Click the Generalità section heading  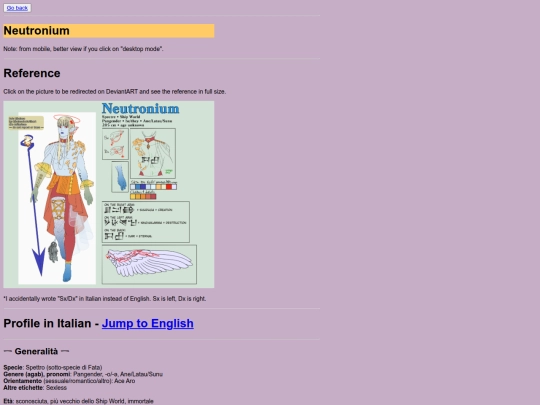[36, 351]
